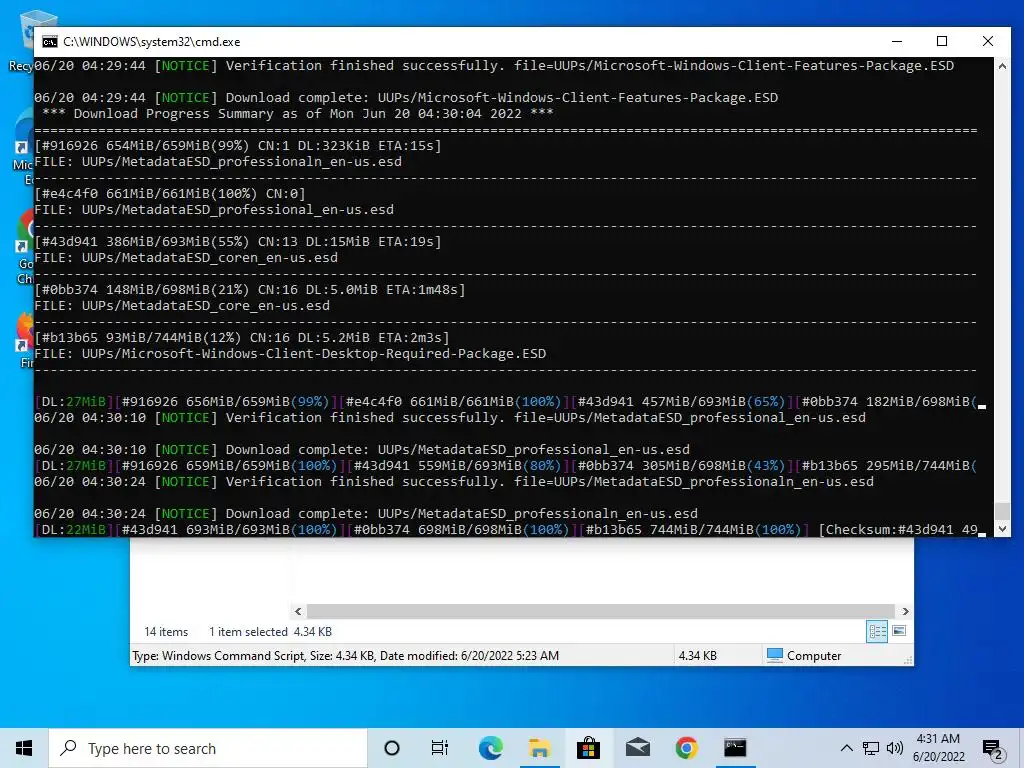
Task: Click the line 'FILE: UUPs/MetadataESD_core_en-us.esd'
Action: 182,306
